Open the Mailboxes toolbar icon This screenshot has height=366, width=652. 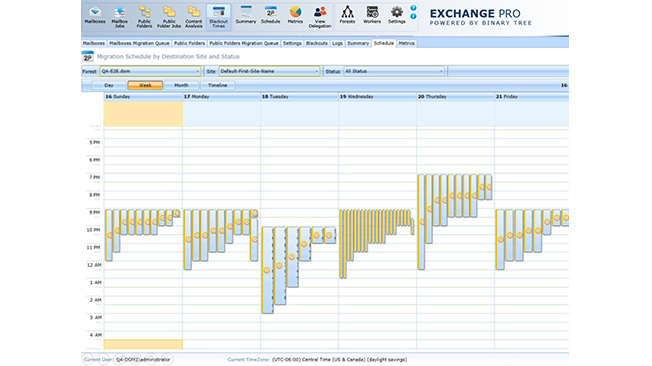pos(95,16)
